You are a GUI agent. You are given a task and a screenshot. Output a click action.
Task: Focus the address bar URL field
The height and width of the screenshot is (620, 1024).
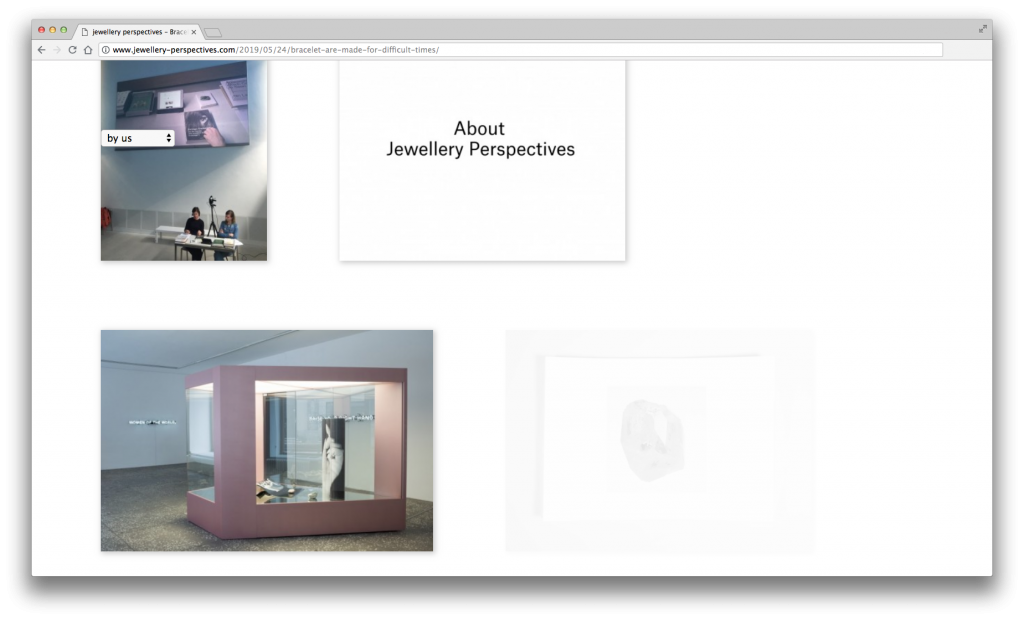click(x=520, y=50)
